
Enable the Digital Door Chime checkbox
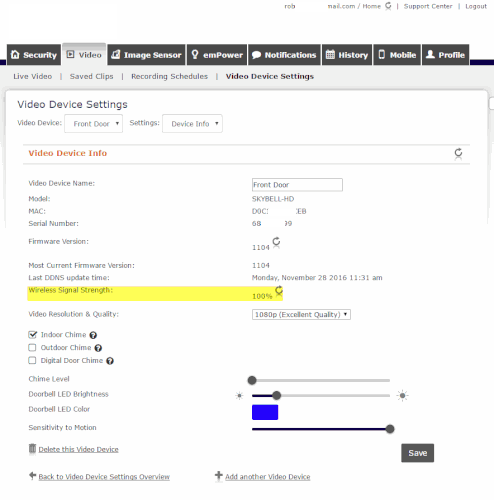pyautogui.click(x=32, y=360)
